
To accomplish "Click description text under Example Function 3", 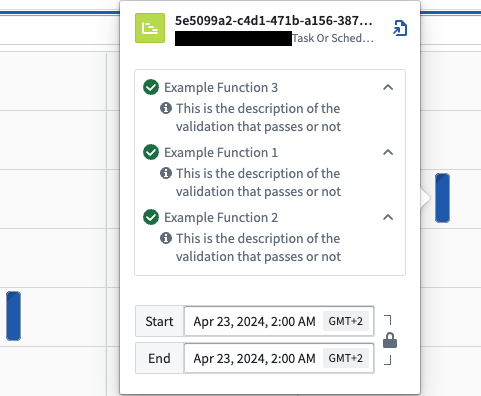I will point(258,117).
